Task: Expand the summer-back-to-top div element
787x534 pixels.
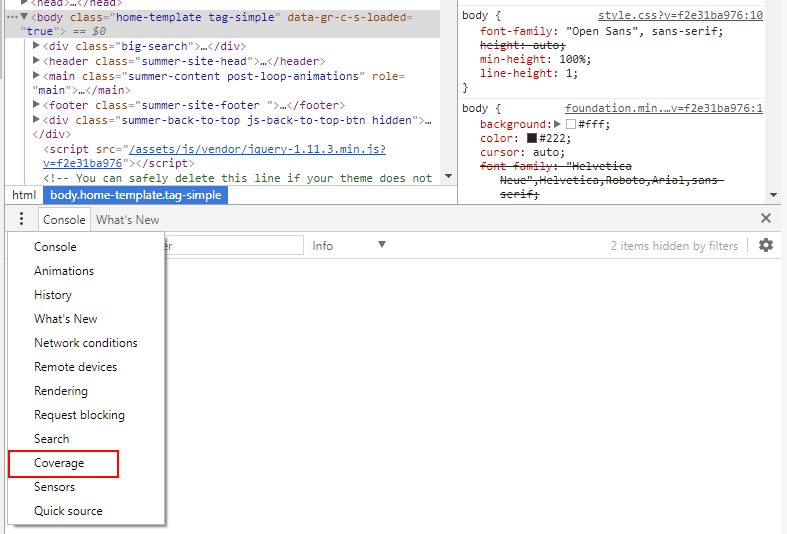Action: pos(36,120)
